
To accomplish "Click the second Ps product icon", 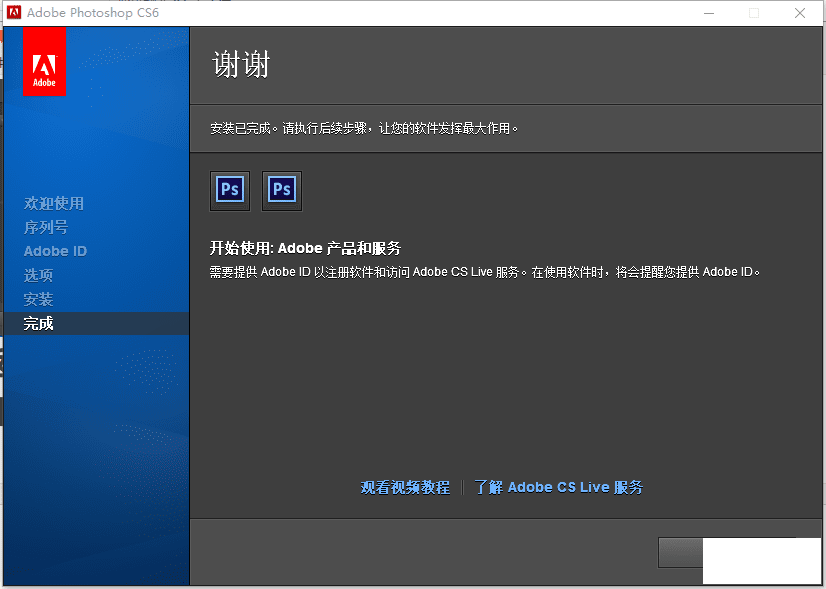I will click(x=282, y=190).
